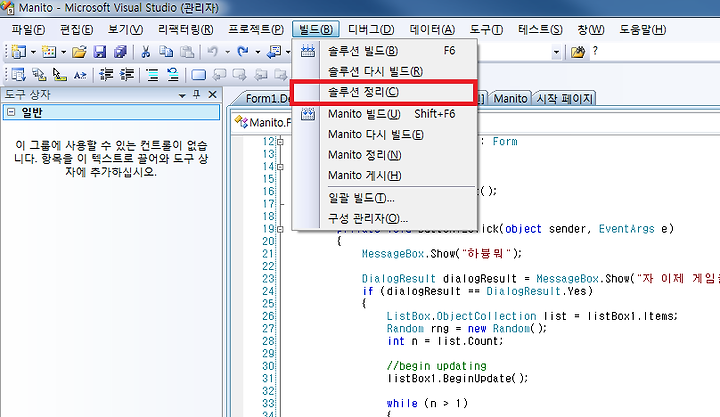Collapse the code outline at line 12
This screenshot has height=417, width=720.
click(x=280, y=142)
